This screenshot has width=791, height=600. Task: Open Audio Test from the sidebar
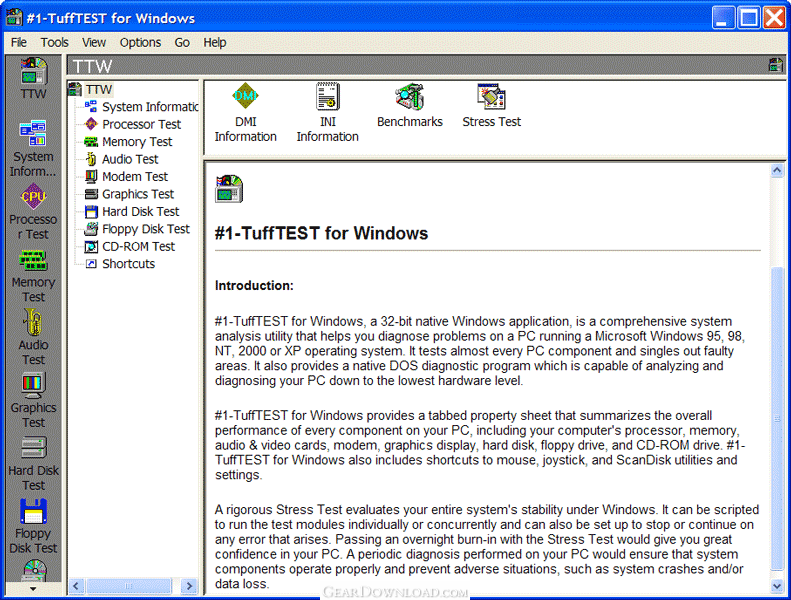(33, 337)
